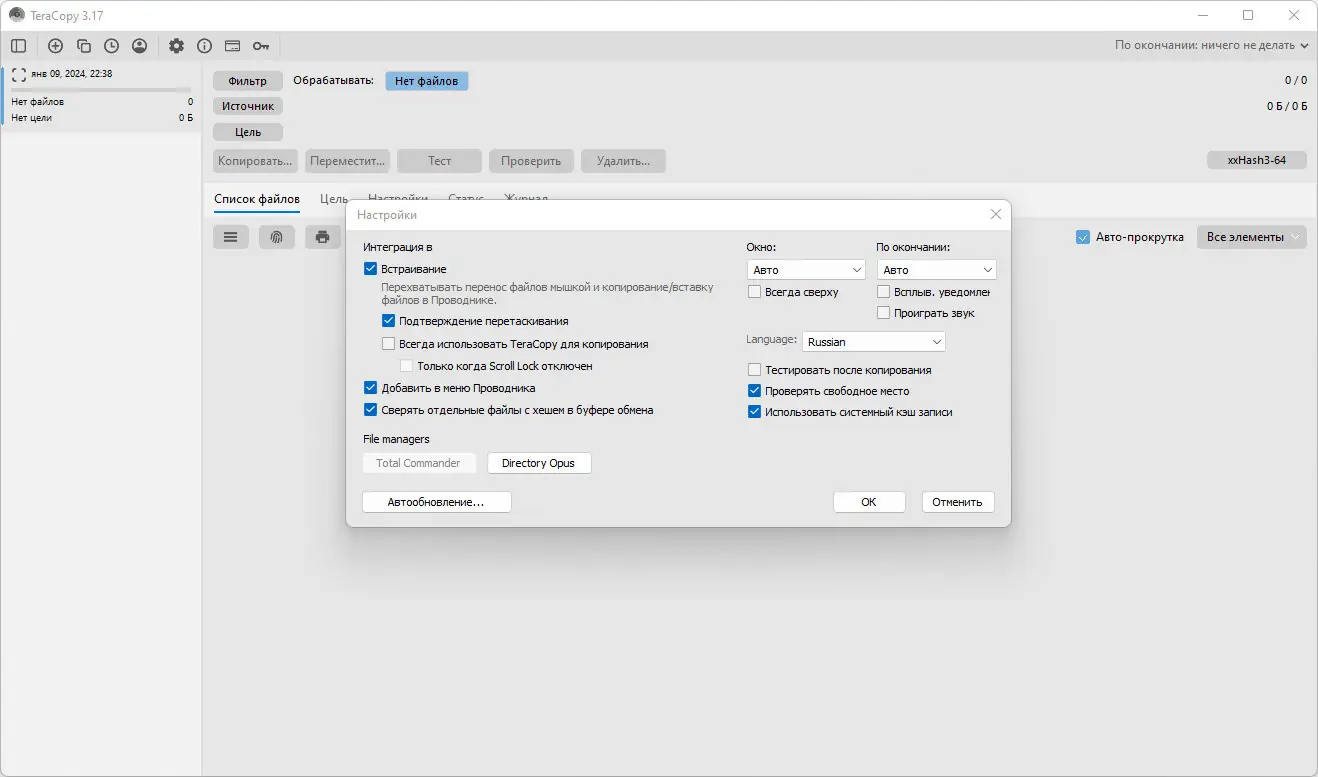This screenshot has width=1318, height=777.
Task: Enable the Всплыв. уведомлен checkbox
Action: [884, 292]
